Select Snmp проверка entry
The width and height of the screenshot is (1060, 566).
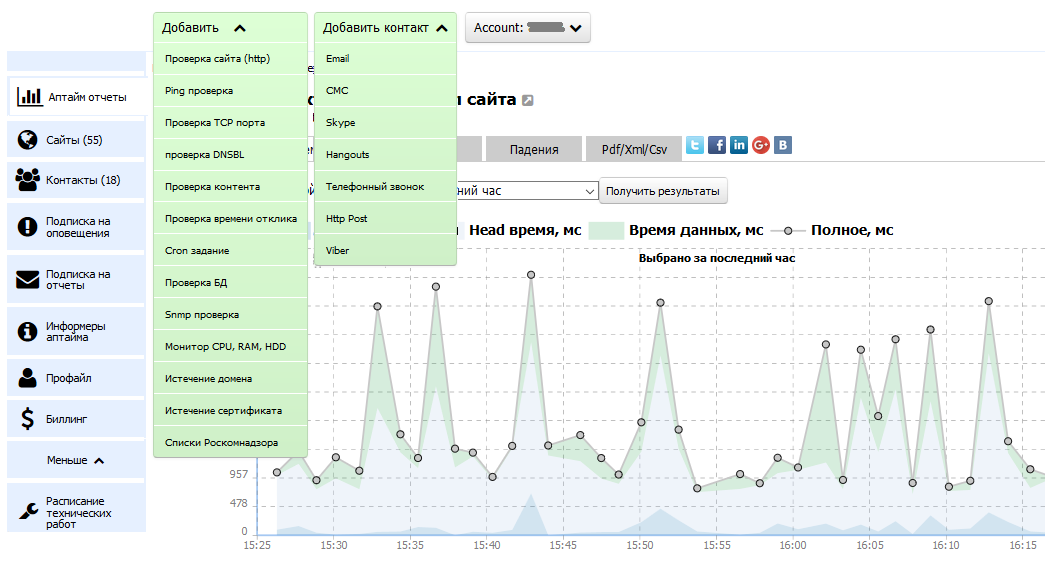[x=231, y=314]
